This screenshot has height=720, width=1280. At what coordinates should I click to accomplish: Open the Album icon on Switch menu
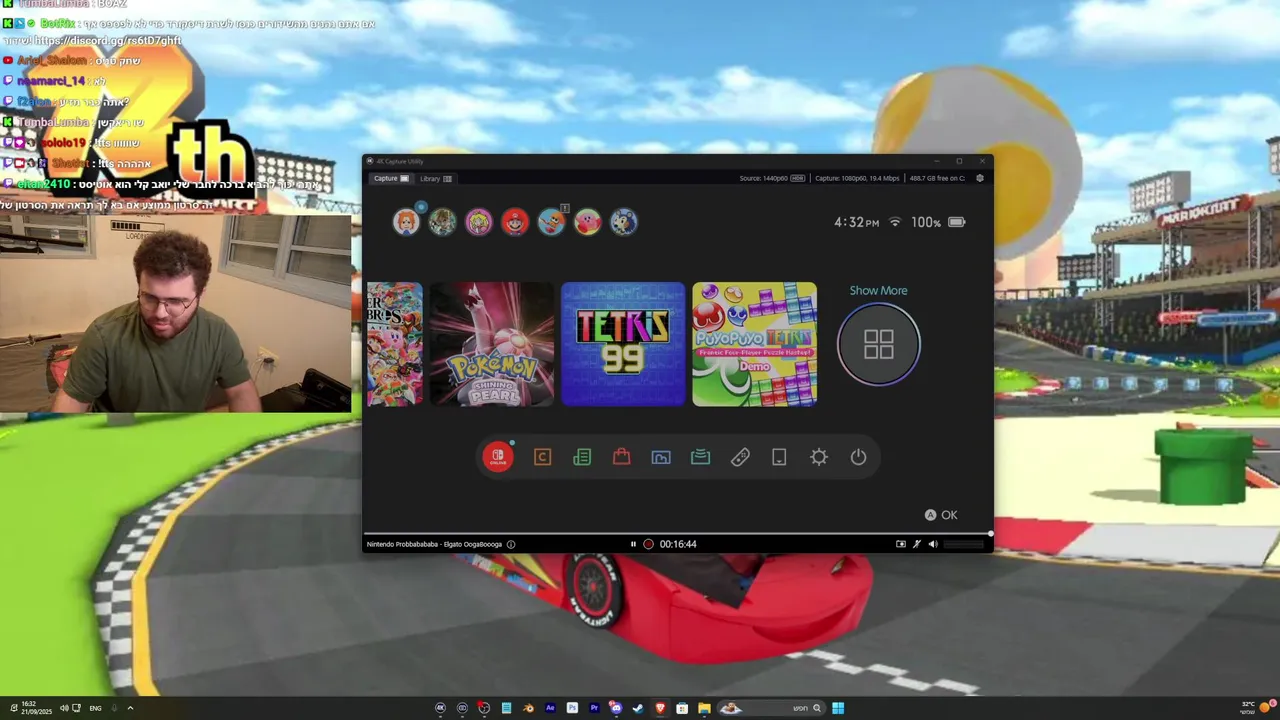click(x=661, y=457)
